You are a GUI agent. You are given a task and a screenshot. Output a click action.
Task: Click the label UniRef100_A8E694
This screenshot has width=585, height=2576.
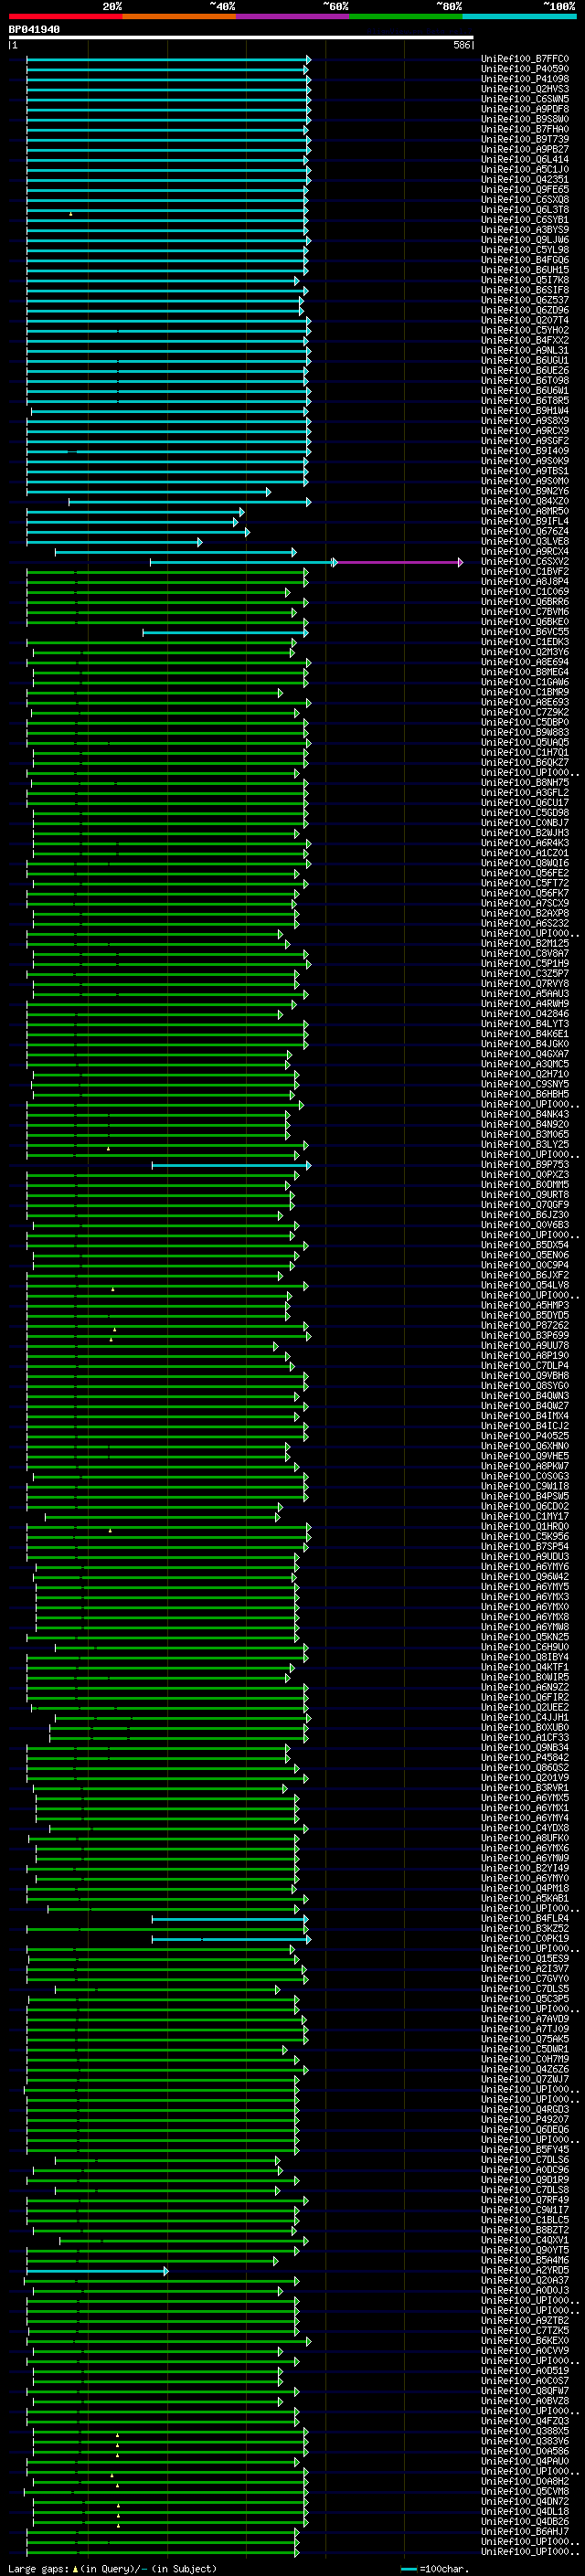tap(525, 662)
